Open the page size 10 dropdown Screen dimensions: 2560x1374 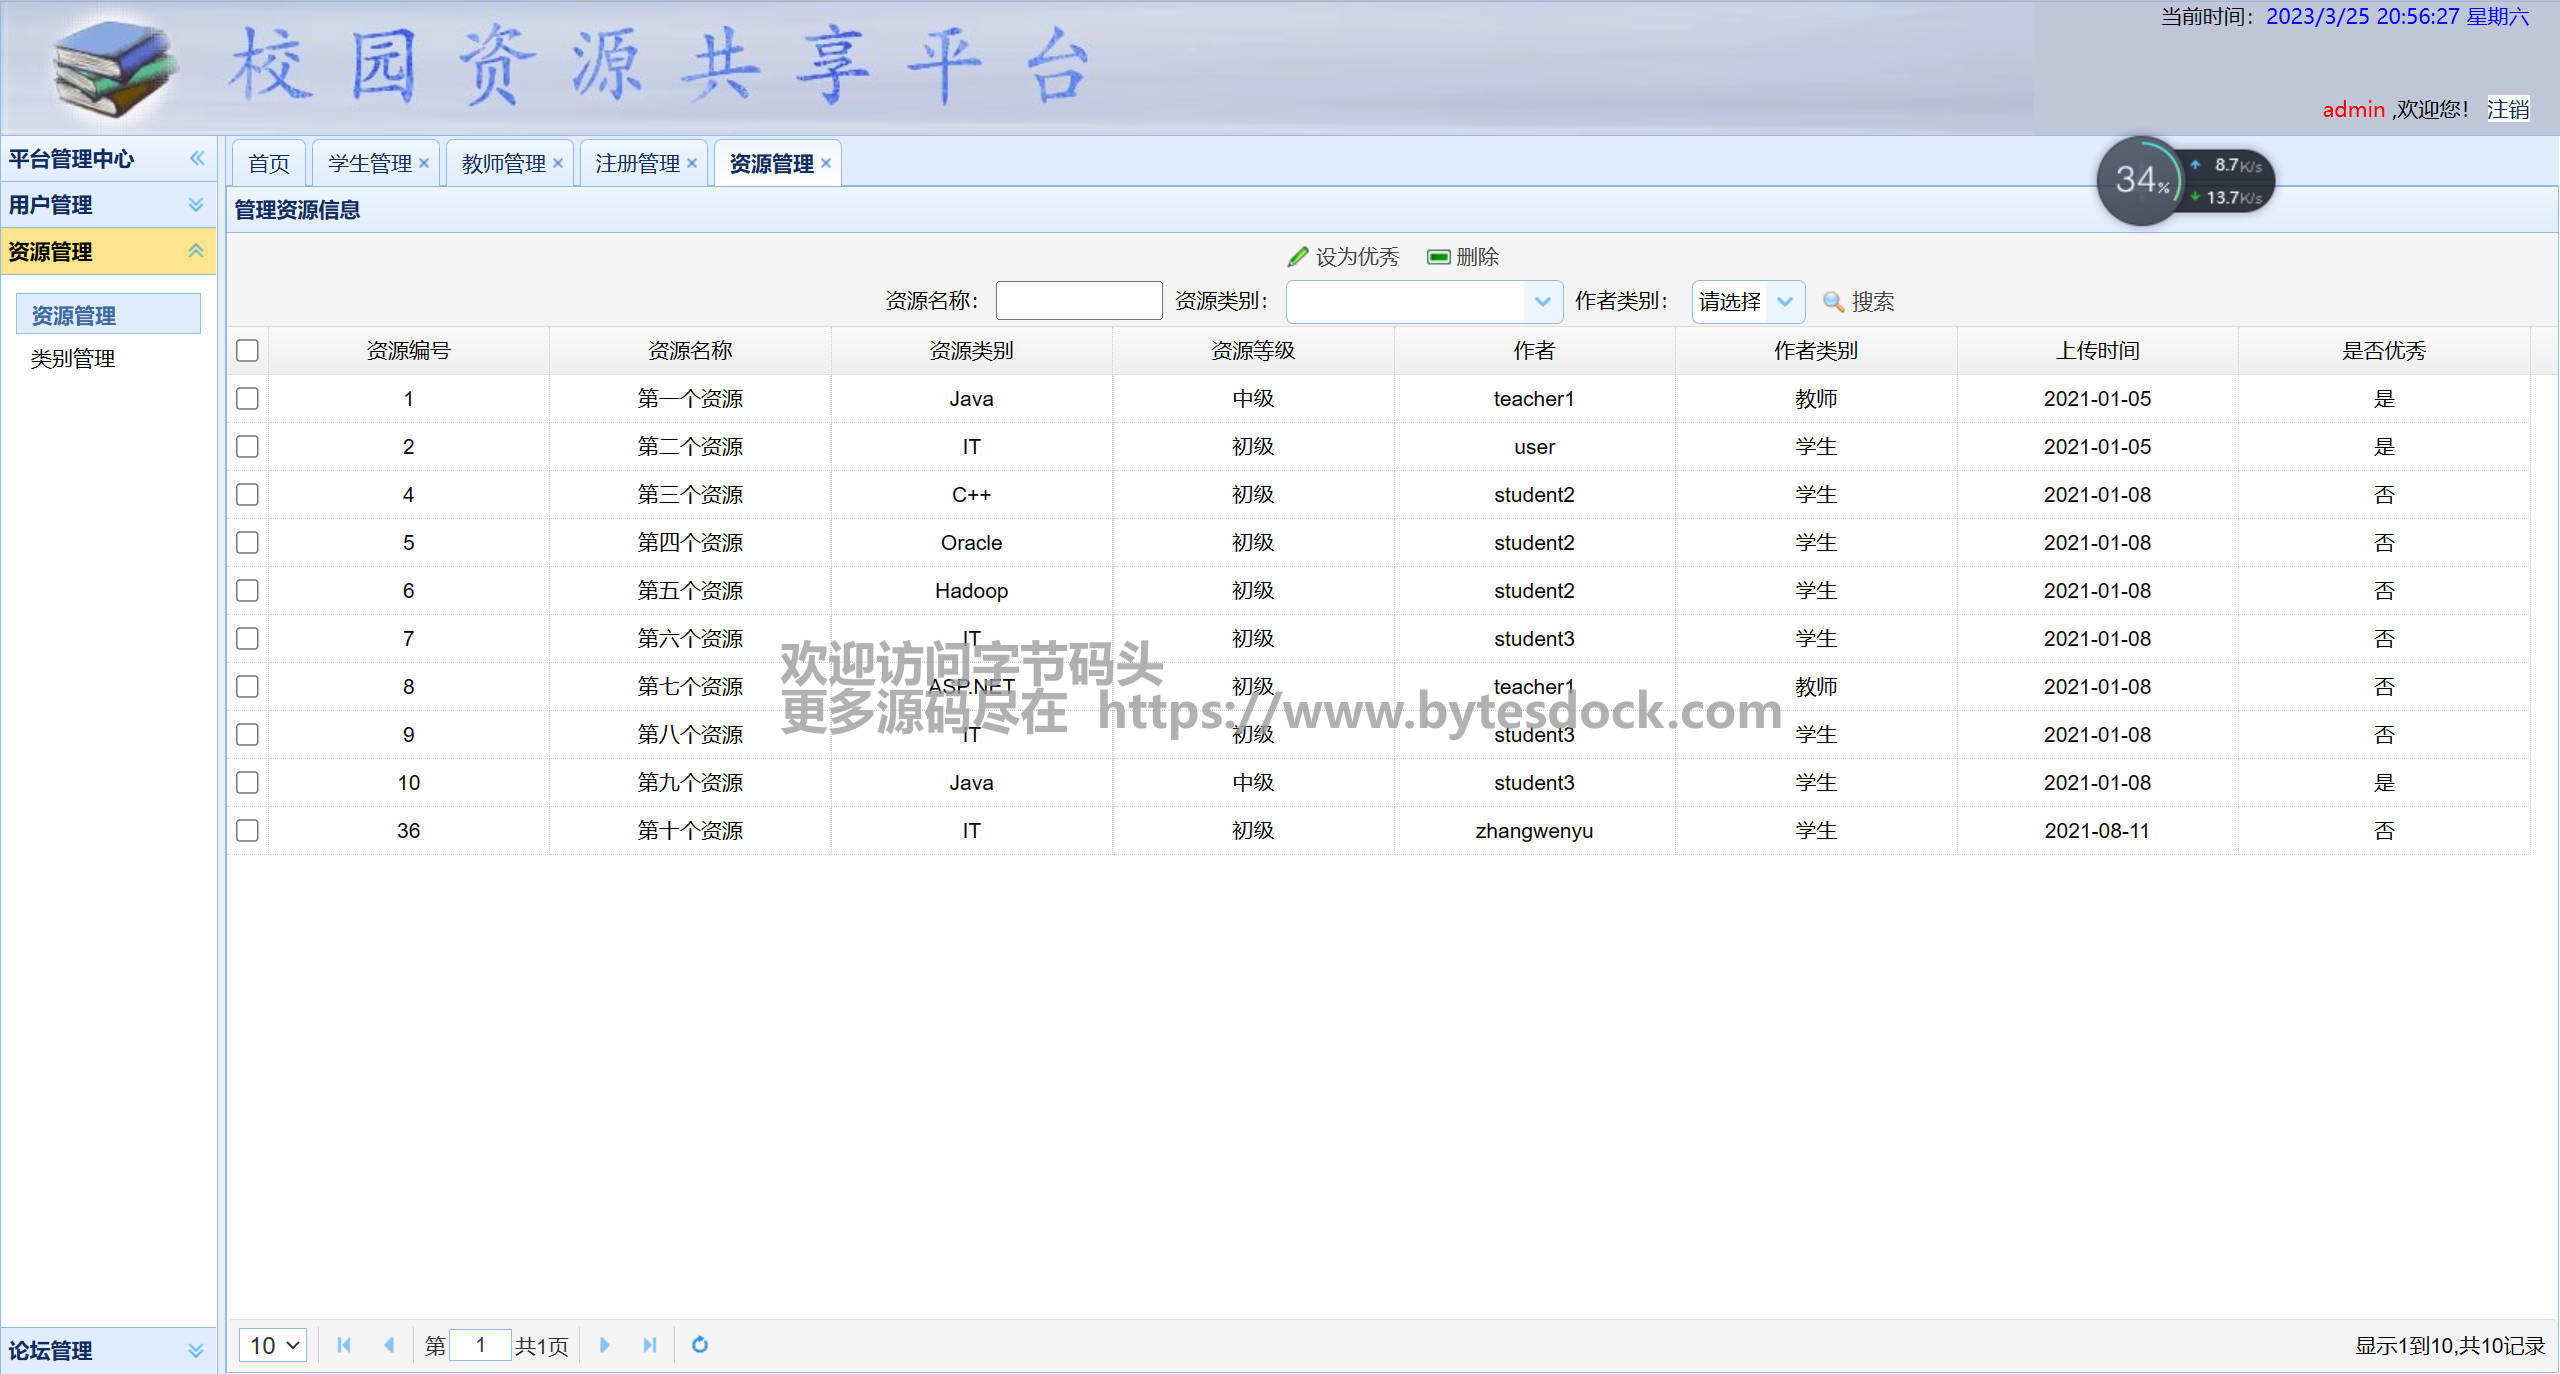pos(273,1345)
